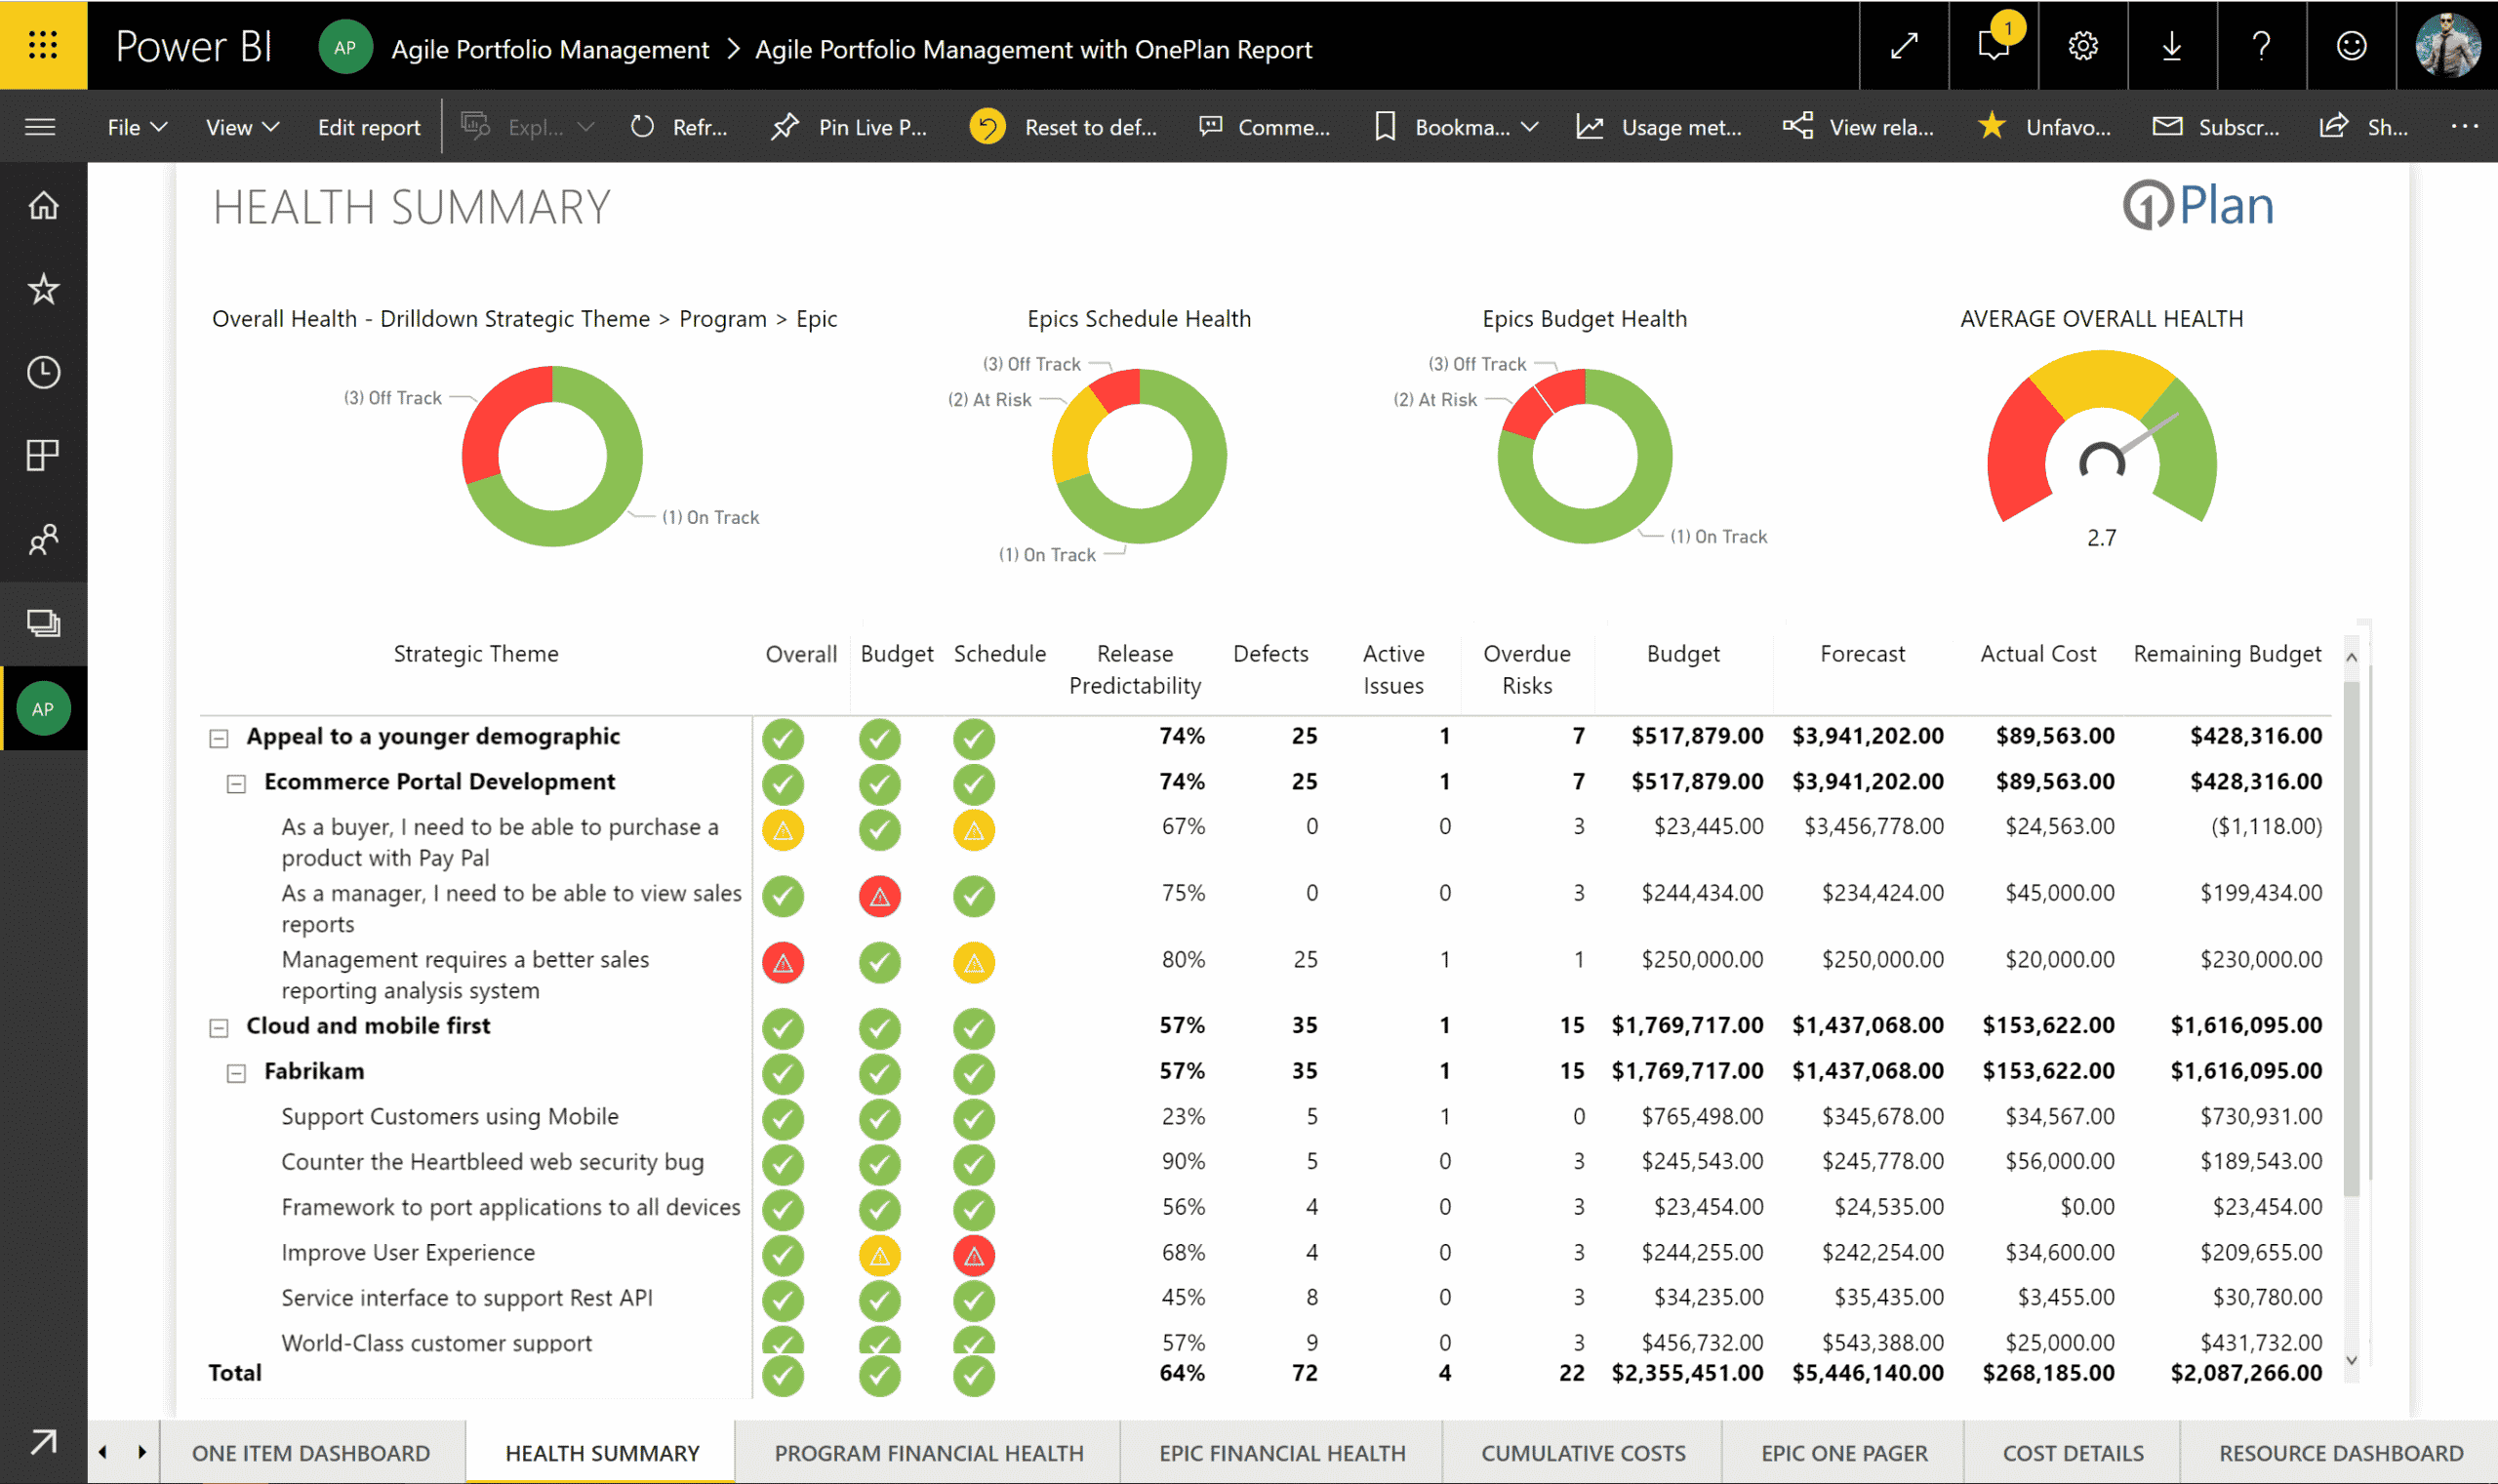Click Edit report button

click(x=369, y=127)
